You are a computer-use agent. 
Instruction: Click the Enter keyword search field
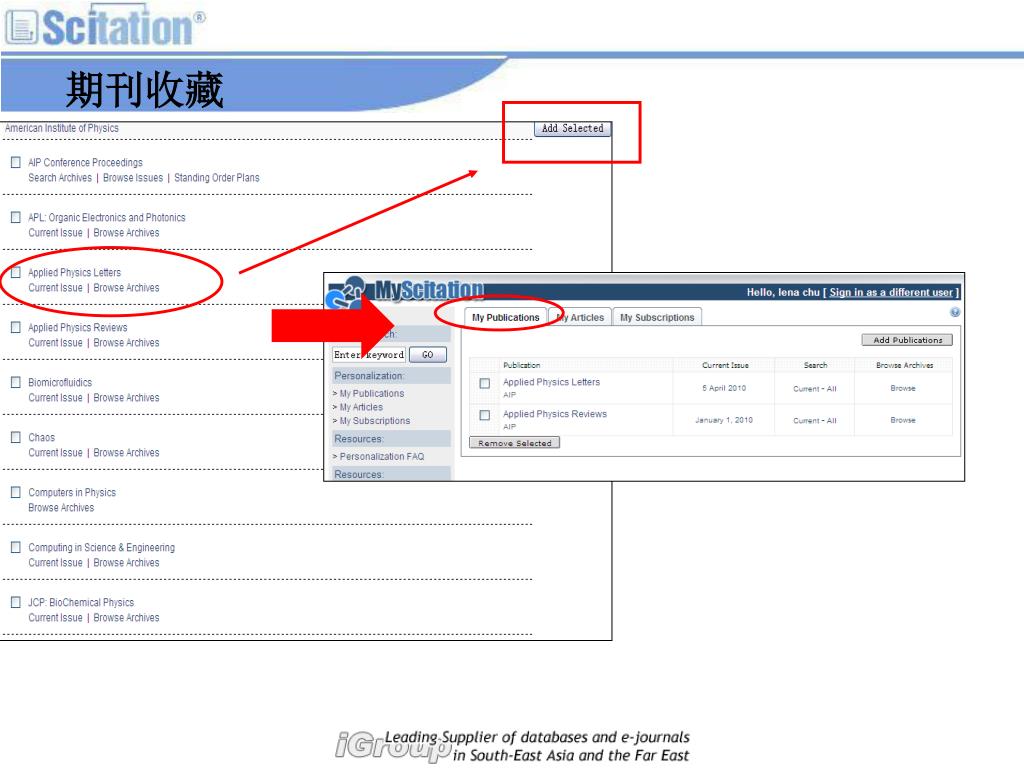point(369,355)
